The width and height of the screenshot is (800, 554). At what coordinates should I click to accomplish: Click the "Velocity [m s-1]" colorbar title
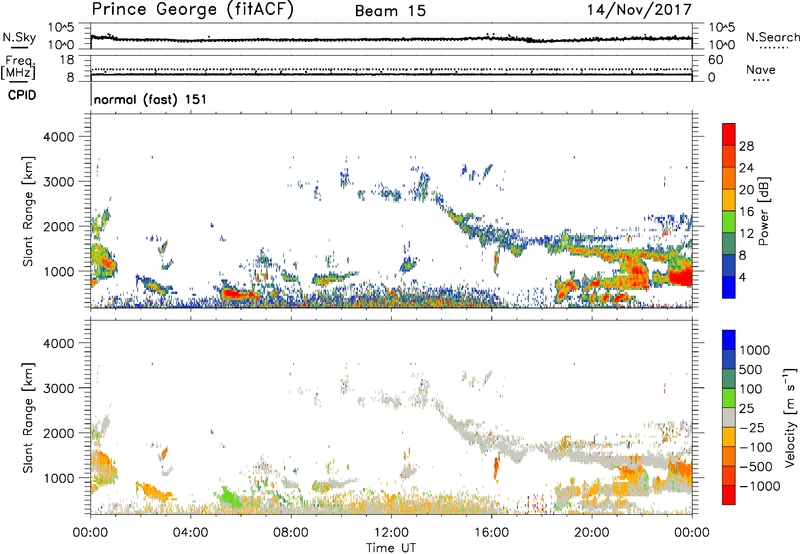pos(790,417)
